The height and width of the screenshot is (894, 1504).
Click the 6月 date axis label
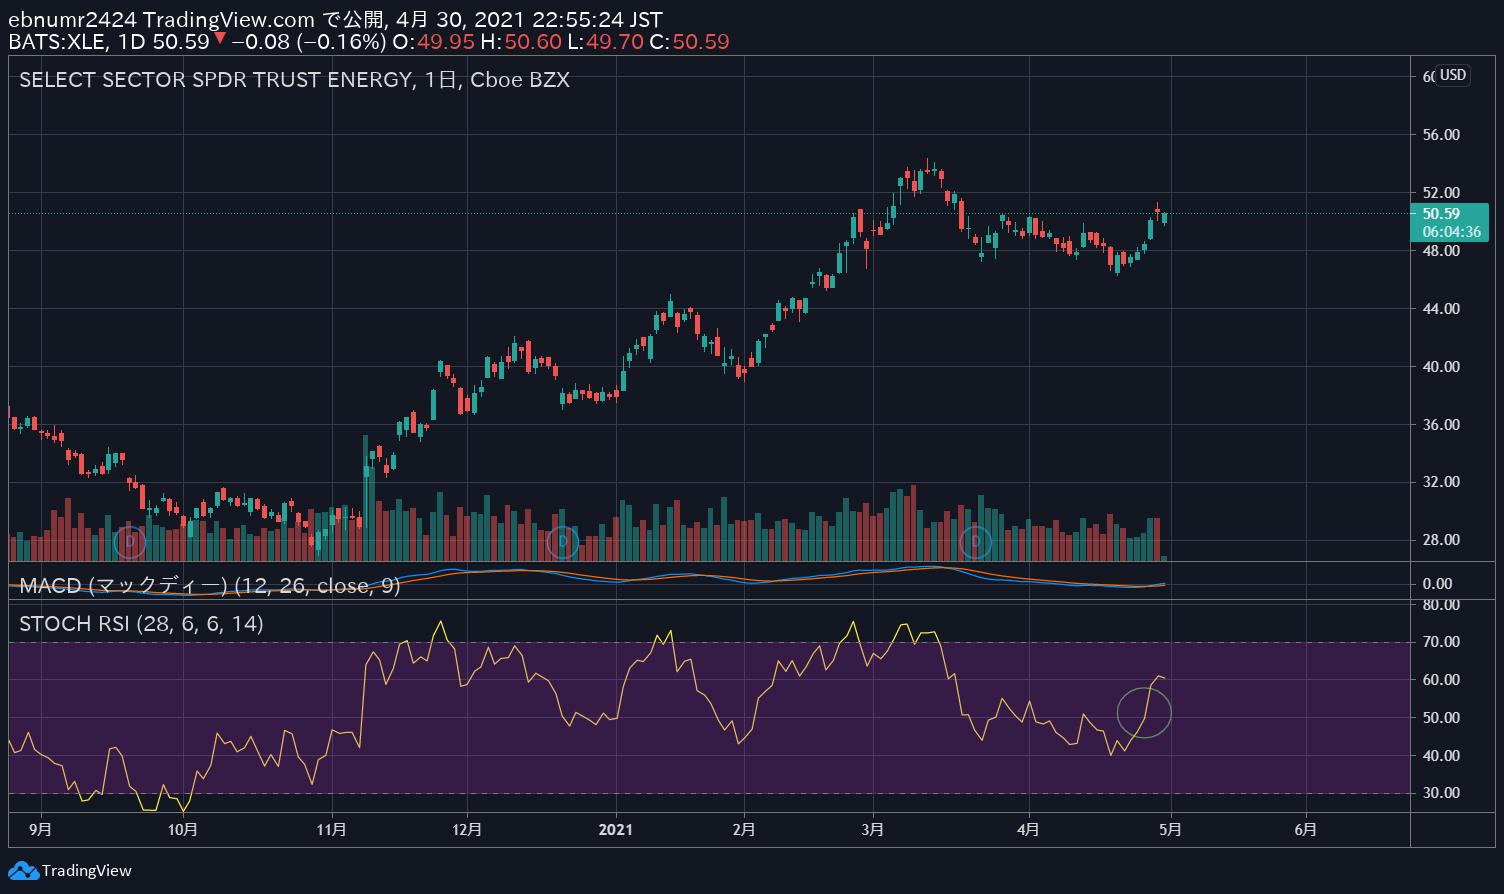(1305, 830)
